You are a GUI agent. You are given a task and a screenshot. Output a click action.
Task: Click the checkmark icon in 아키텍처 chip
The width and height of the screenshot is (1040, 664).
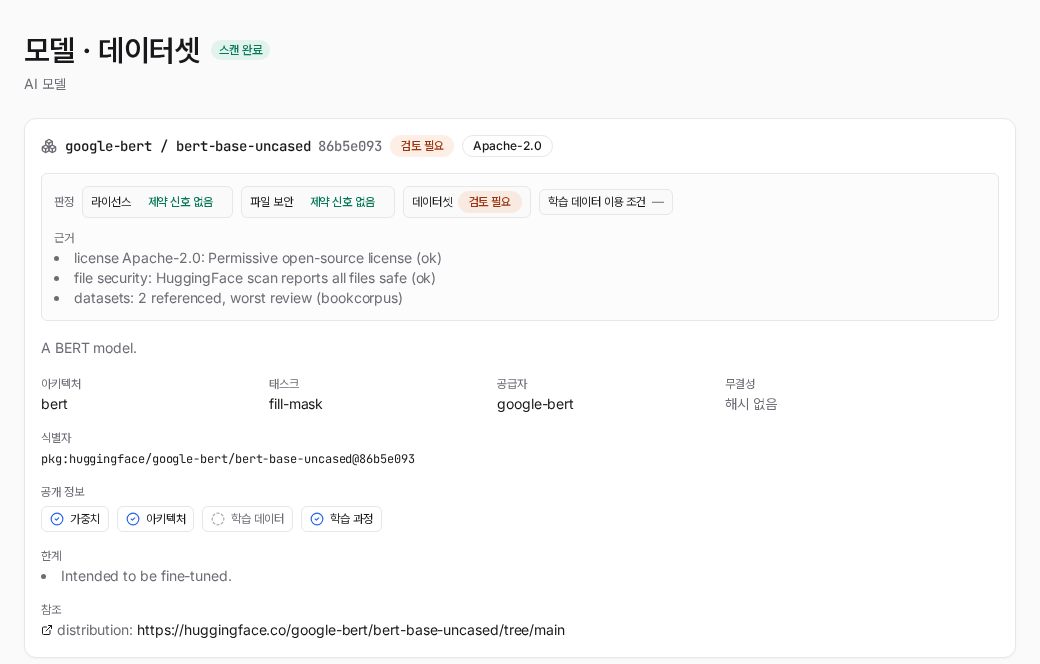tap(133, 519)
